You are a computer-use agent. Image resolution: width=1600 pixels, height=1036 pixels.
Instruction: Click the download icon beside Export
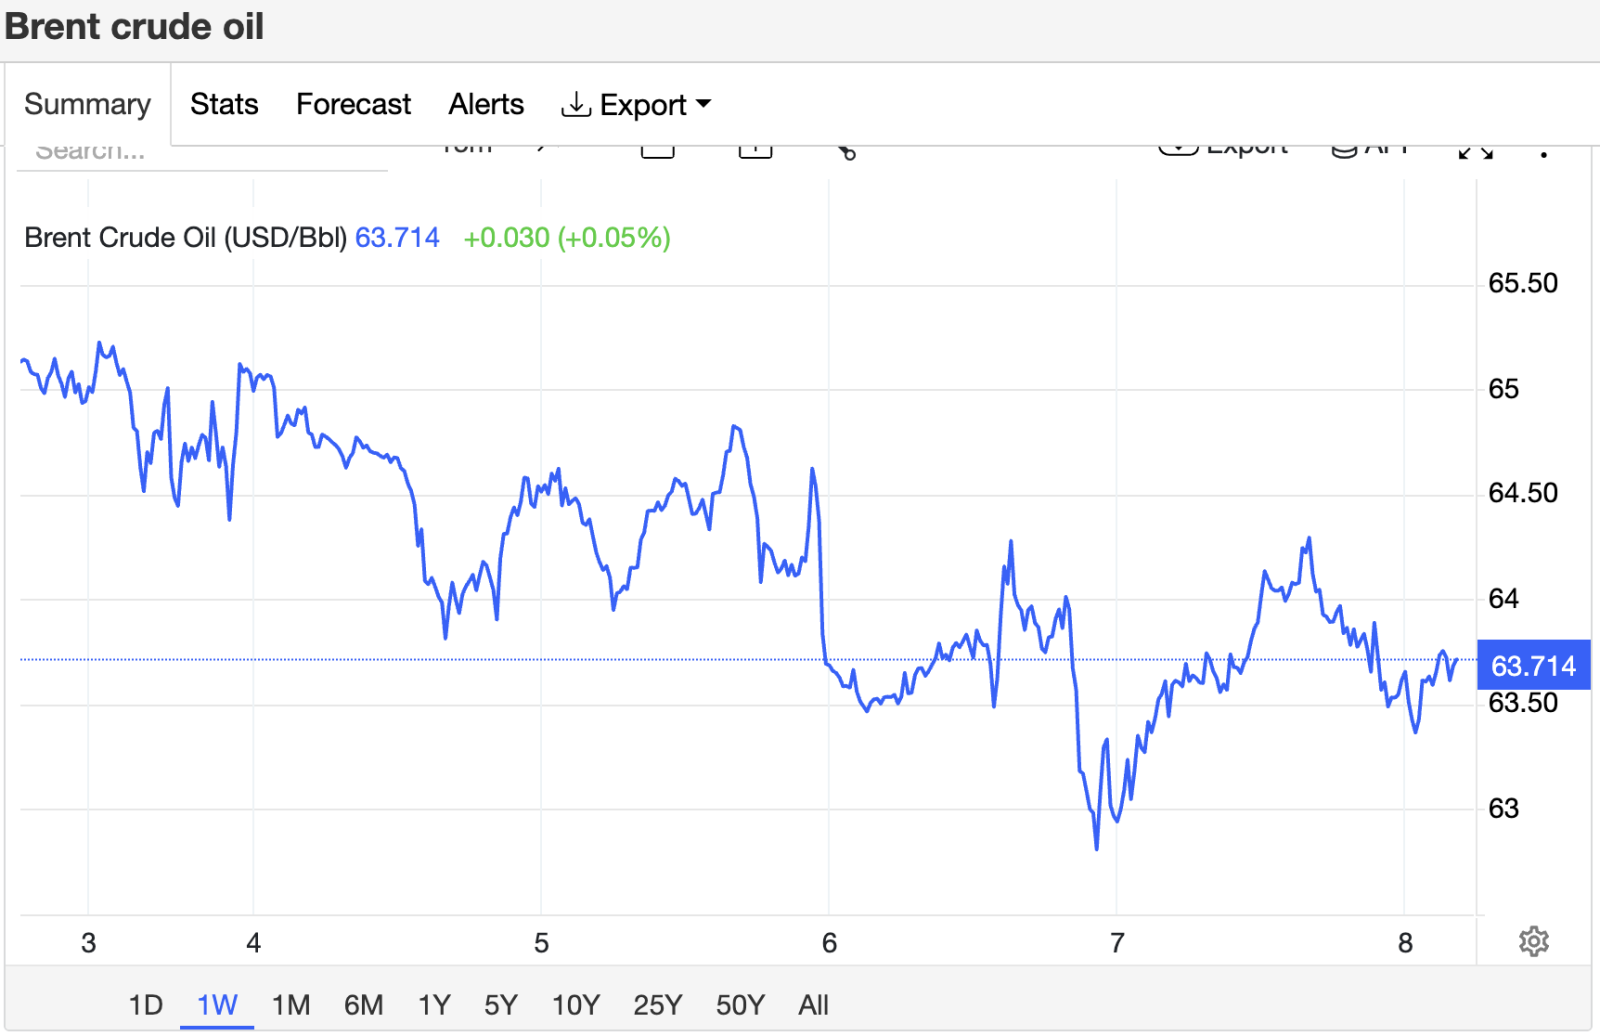click(x=576, y=104)
